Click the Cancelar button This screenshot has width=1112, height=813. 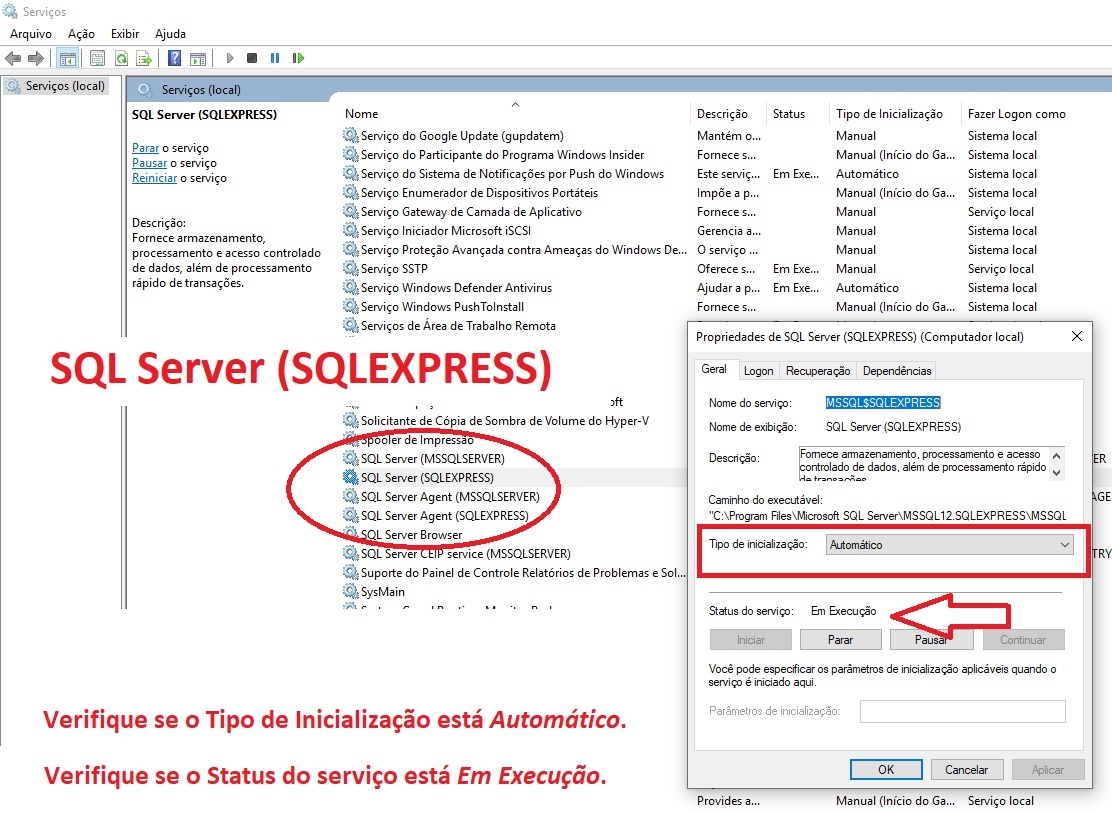tap(966, 770)
